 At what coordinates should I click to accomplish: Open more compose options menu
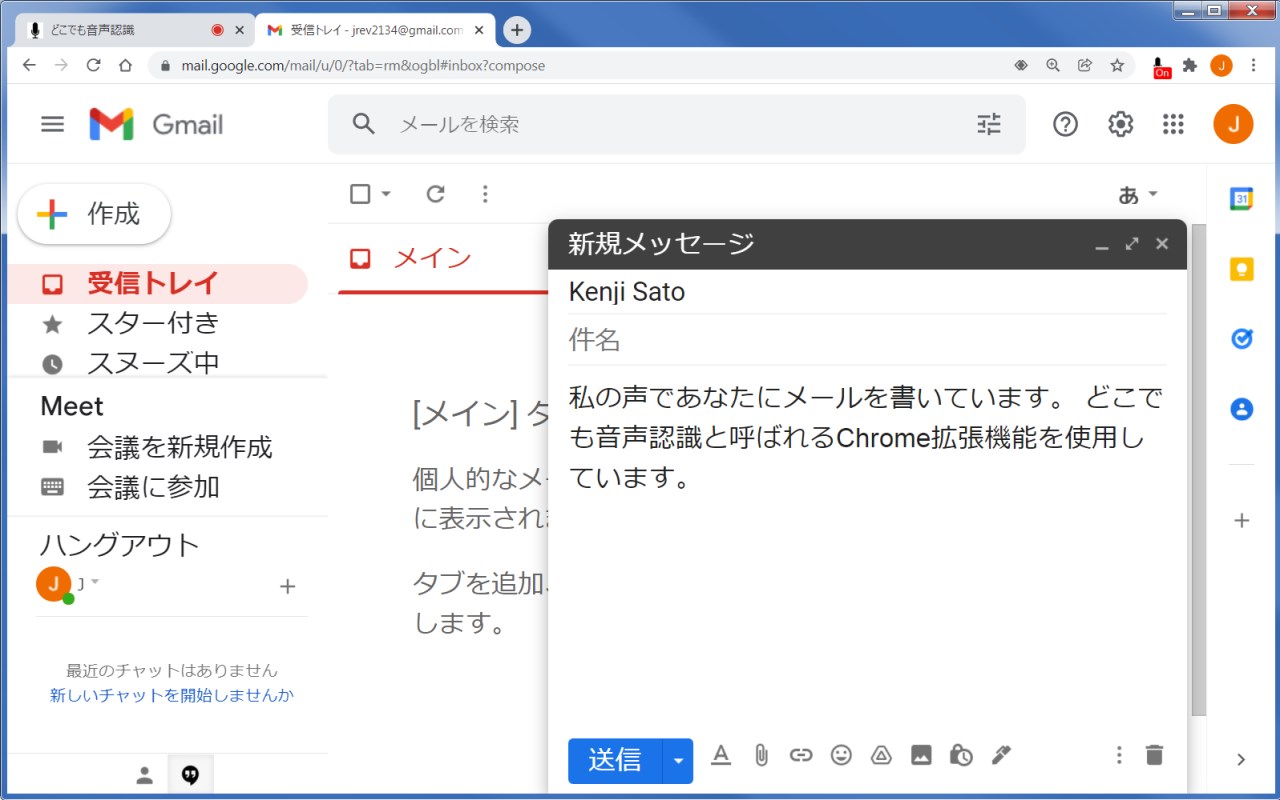[1119, 755]
